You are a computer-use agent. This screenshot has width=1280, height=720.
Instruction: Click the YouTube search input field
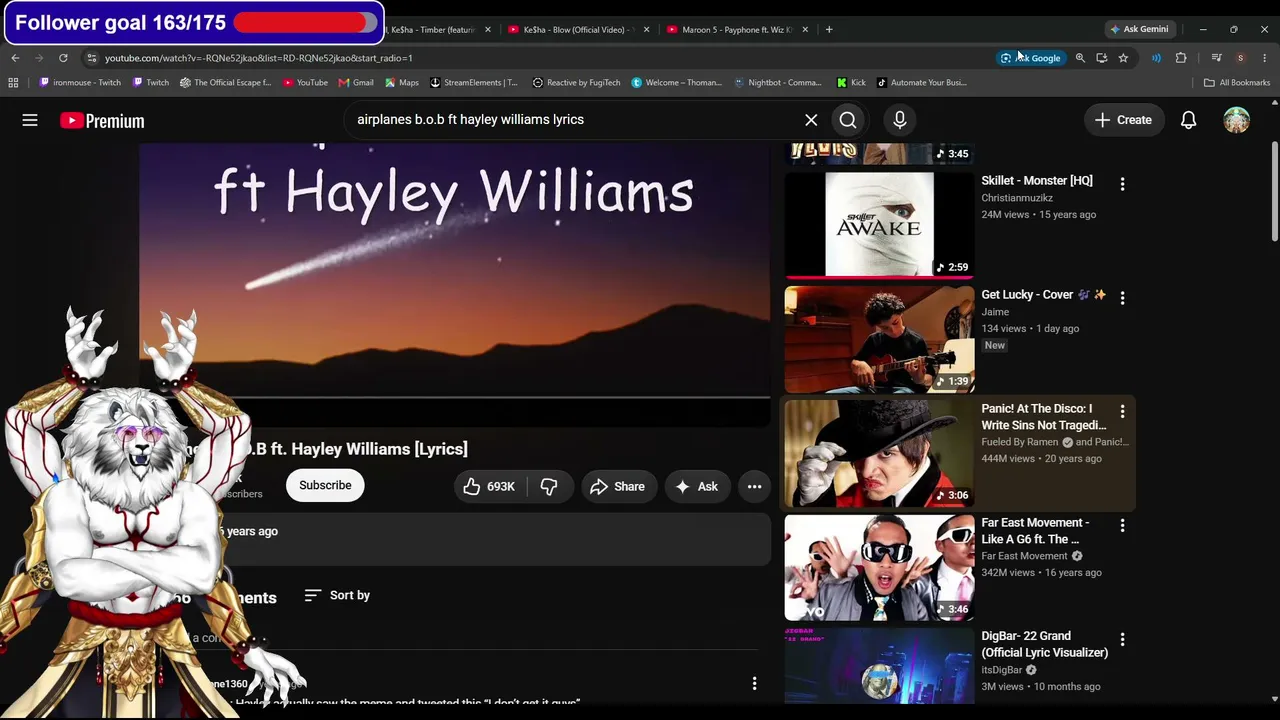570,120
